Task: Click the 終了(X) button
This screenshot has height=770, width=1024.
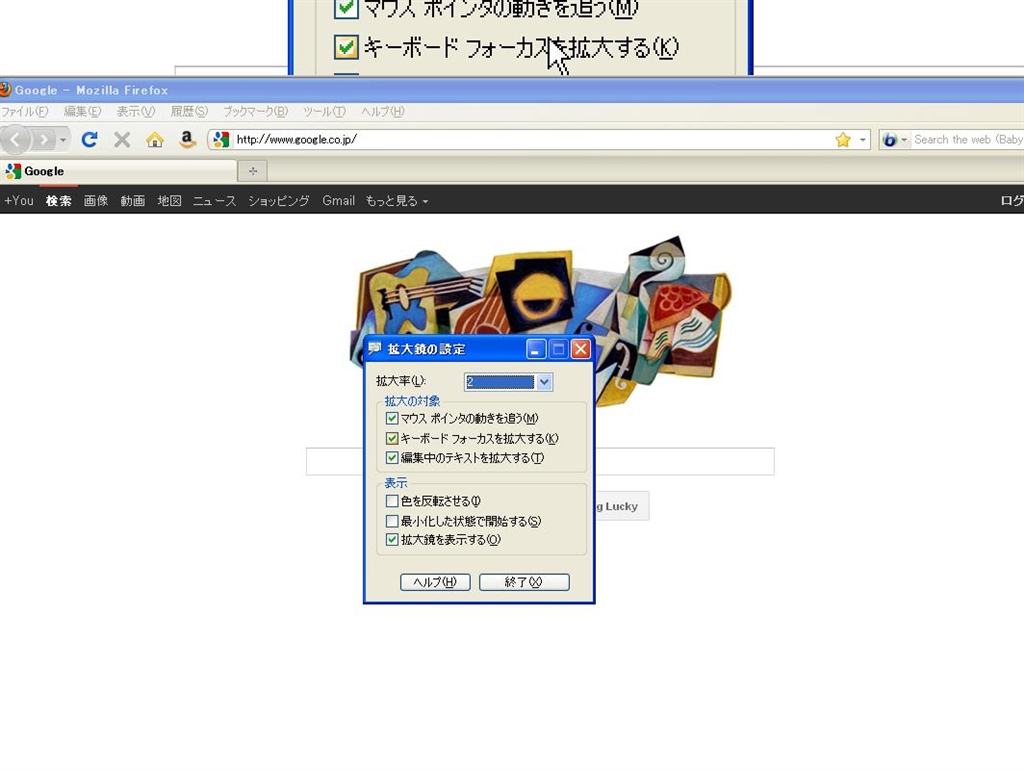Action: [524, 582]
